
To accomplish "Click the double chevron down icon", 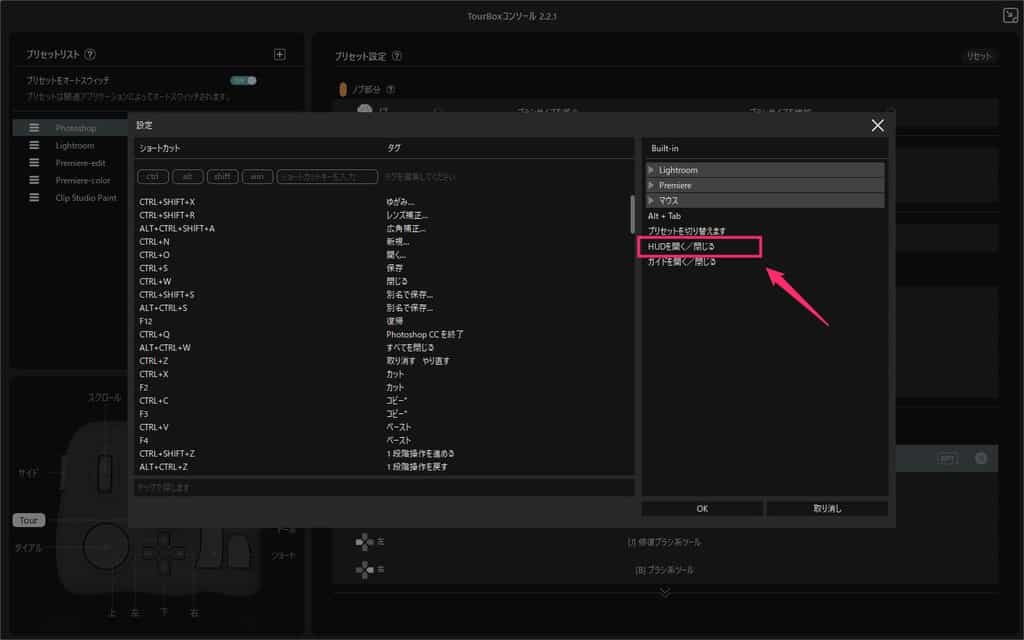I will point(665,592).
